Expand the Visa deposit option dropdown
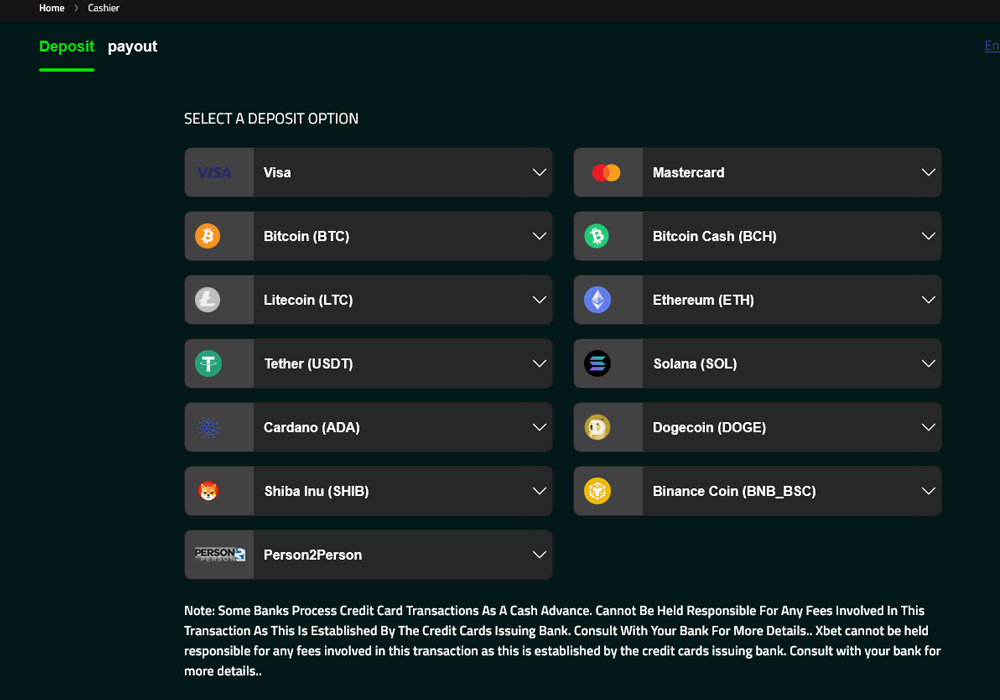This screenshot has width=1000, height=700. coord(538,172)
